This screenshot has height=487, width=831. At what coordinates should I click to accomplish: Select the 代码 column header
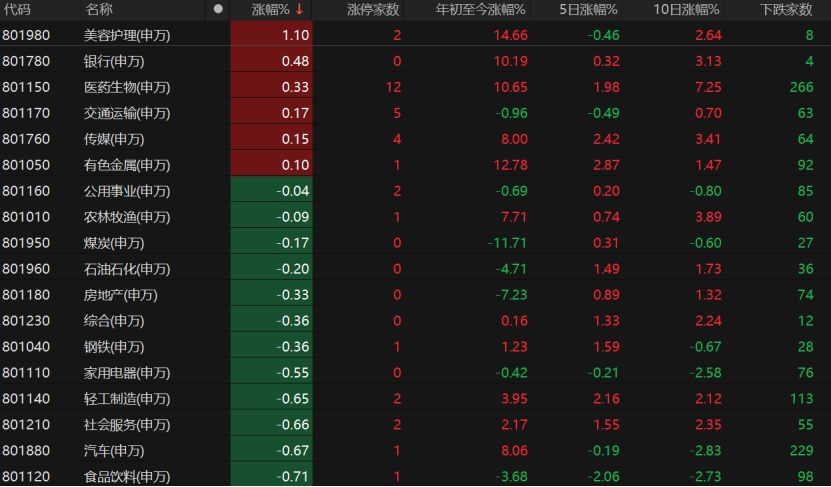coord(17,10)
